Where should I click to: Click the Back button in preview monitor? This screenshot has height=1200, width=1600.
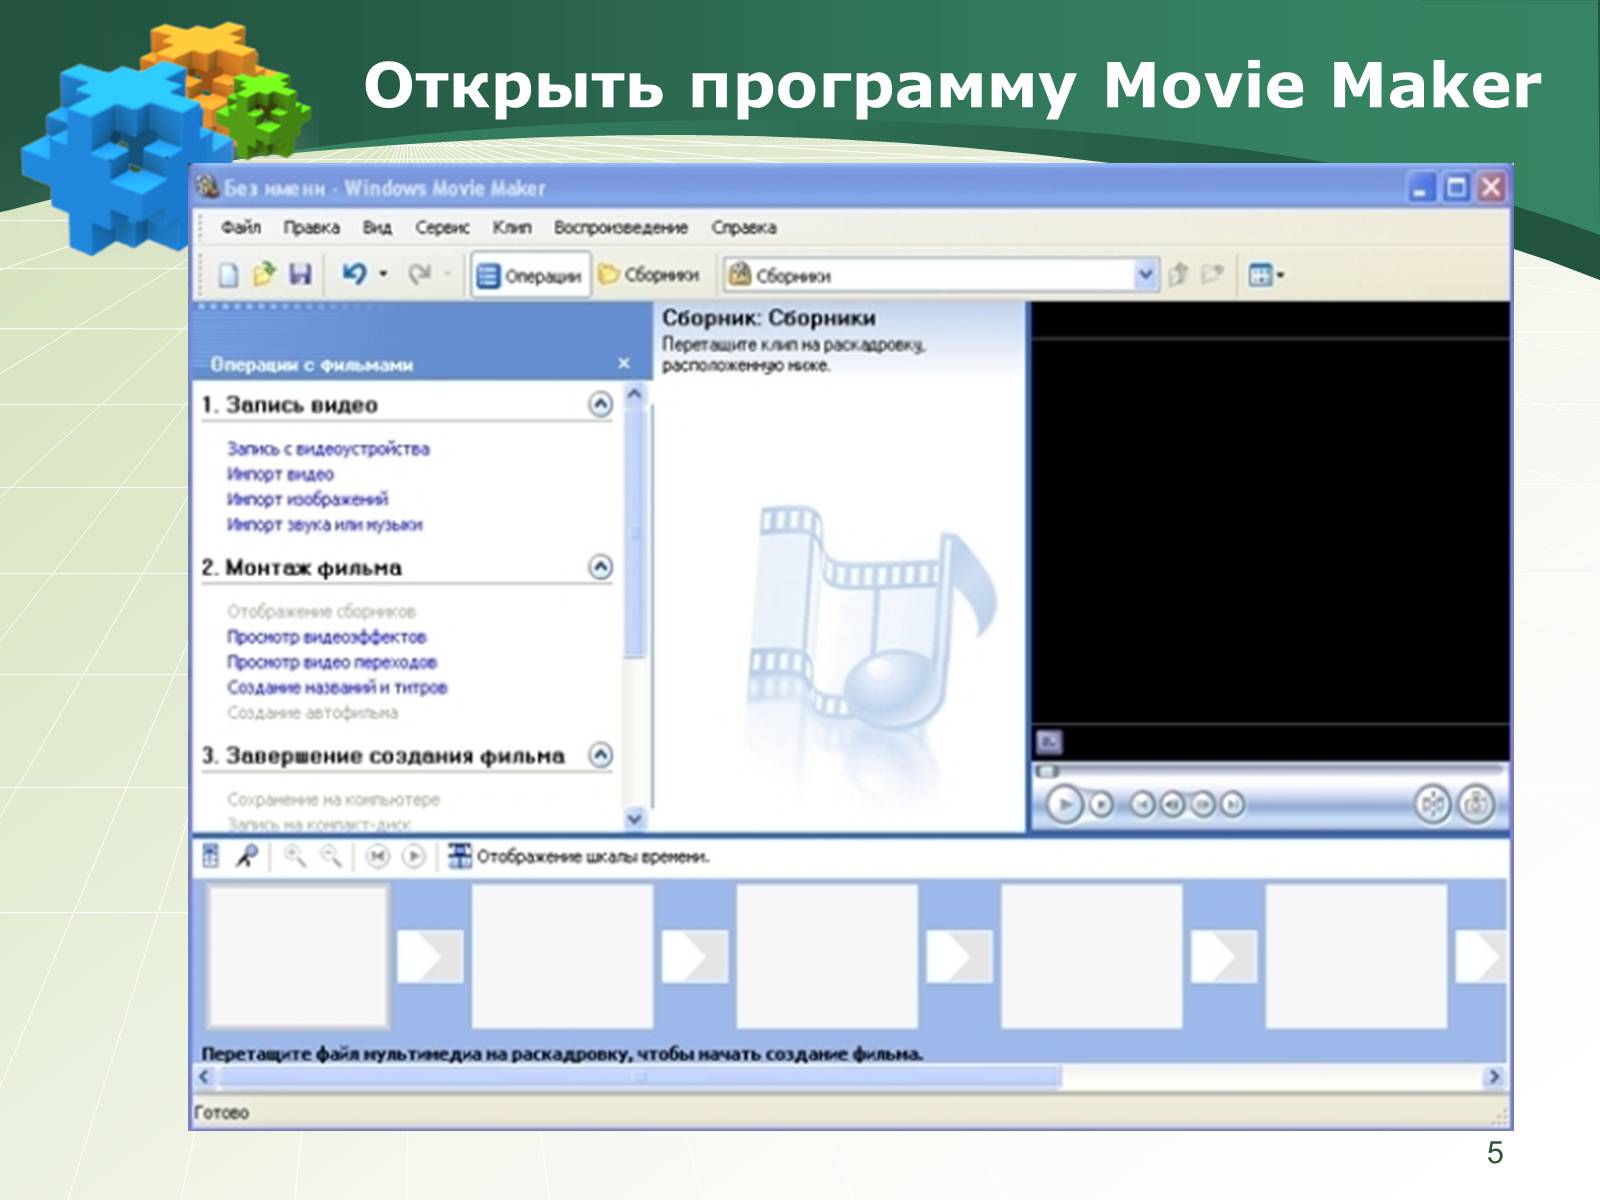point(1142,804)
